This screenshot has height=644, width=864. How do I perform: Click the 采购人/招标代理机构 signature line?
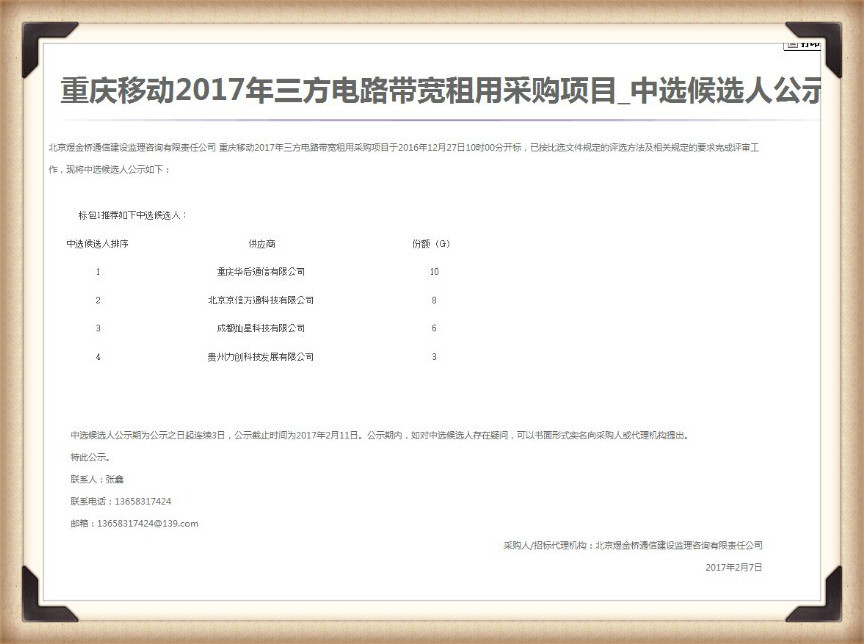633,545
